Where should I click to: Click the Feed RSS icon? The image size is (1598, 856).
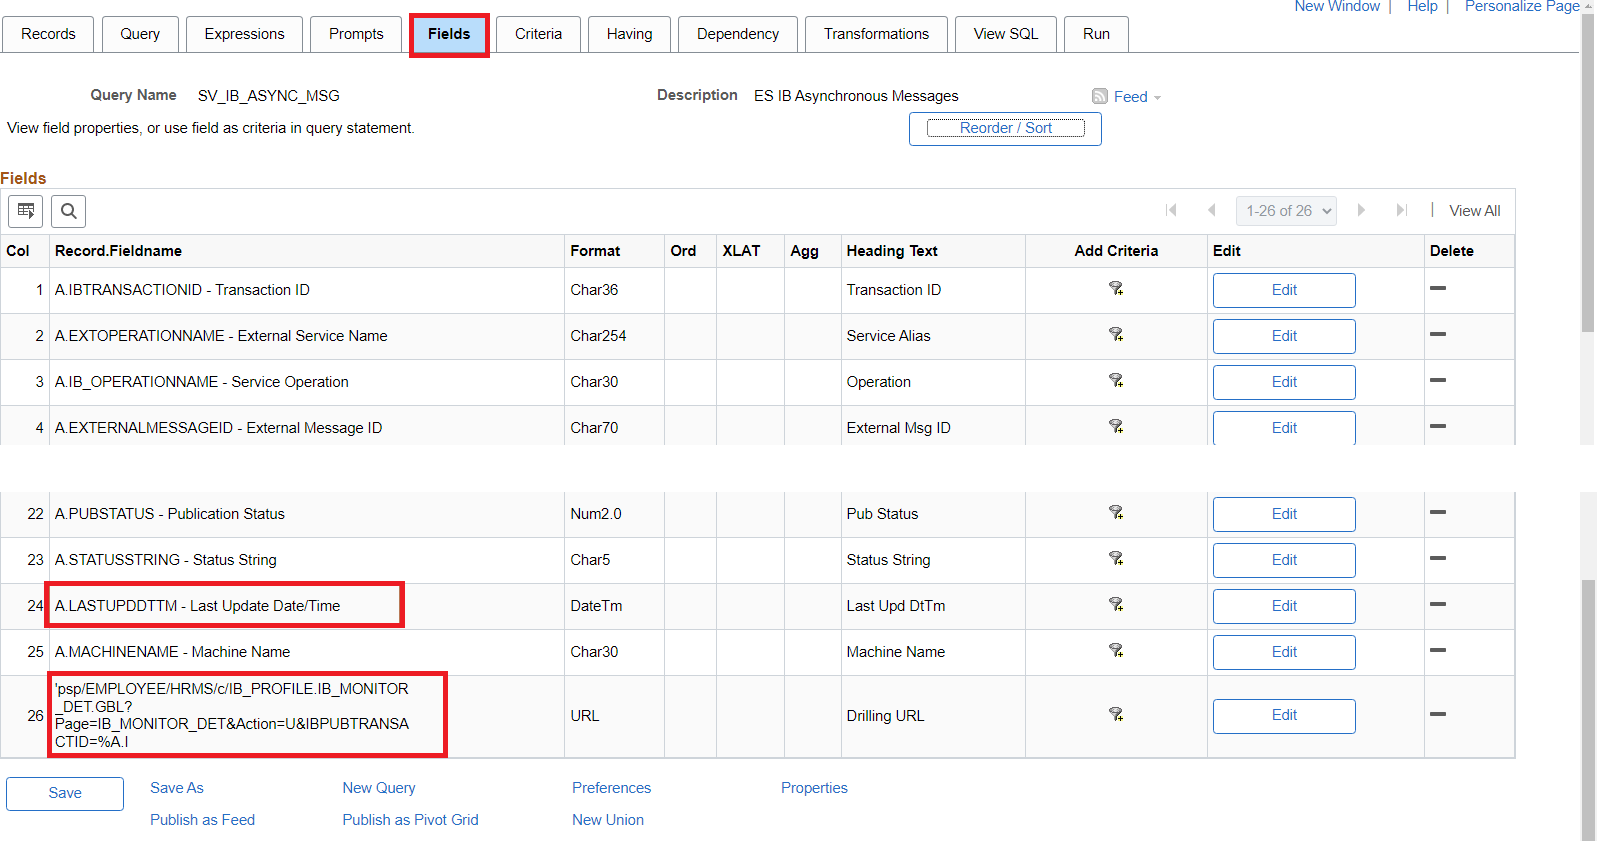(x=1100, y=97)
